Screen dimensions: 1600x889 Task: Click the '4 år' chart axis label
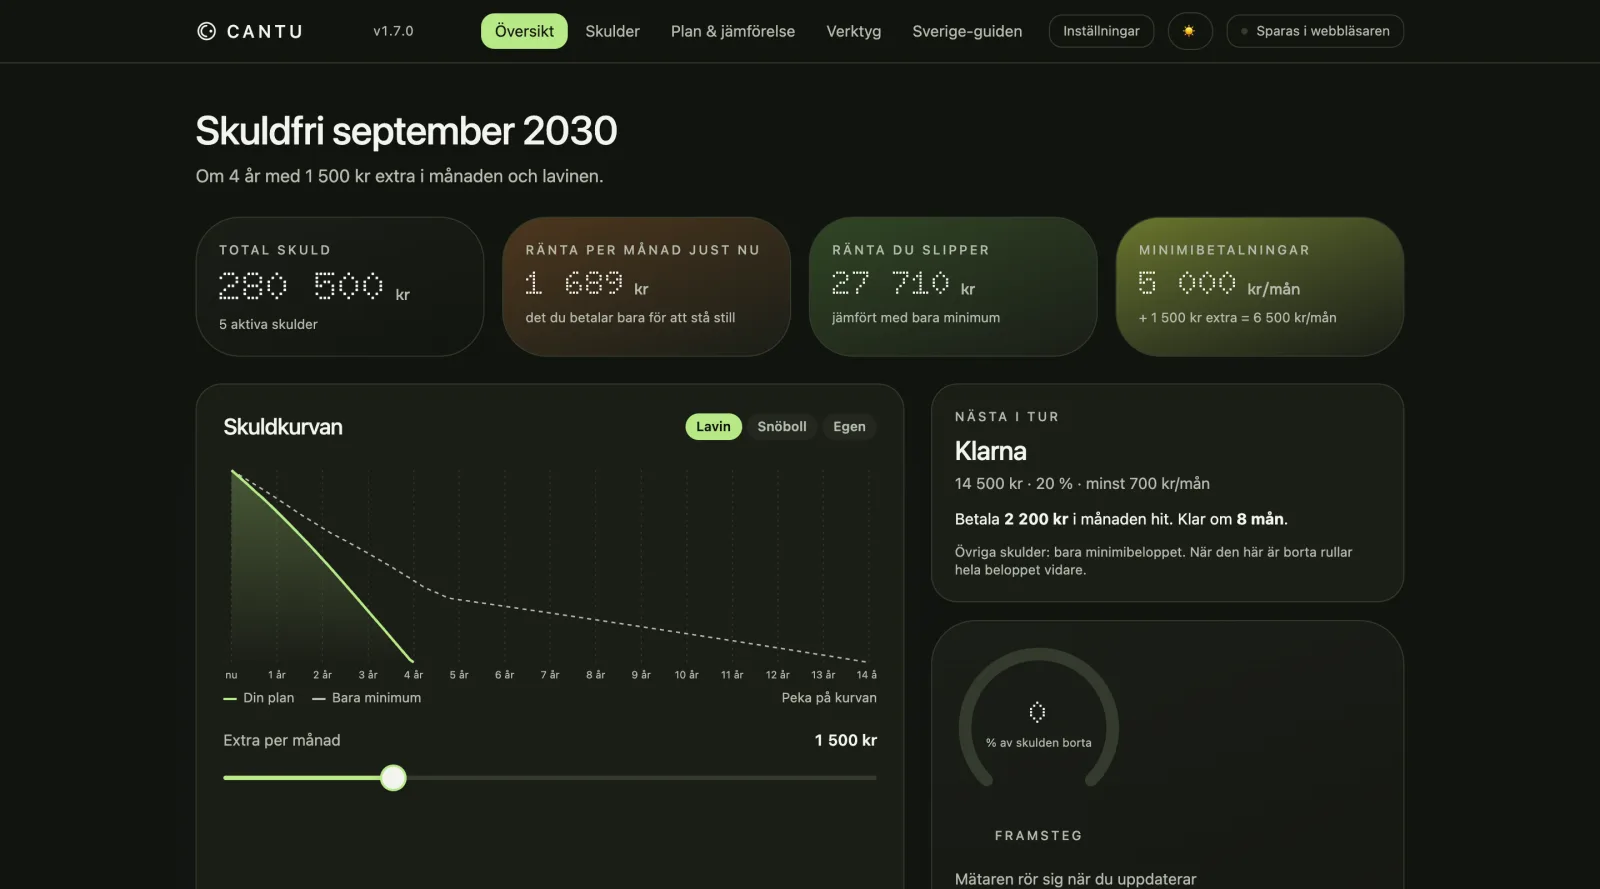tap(413, 675)
